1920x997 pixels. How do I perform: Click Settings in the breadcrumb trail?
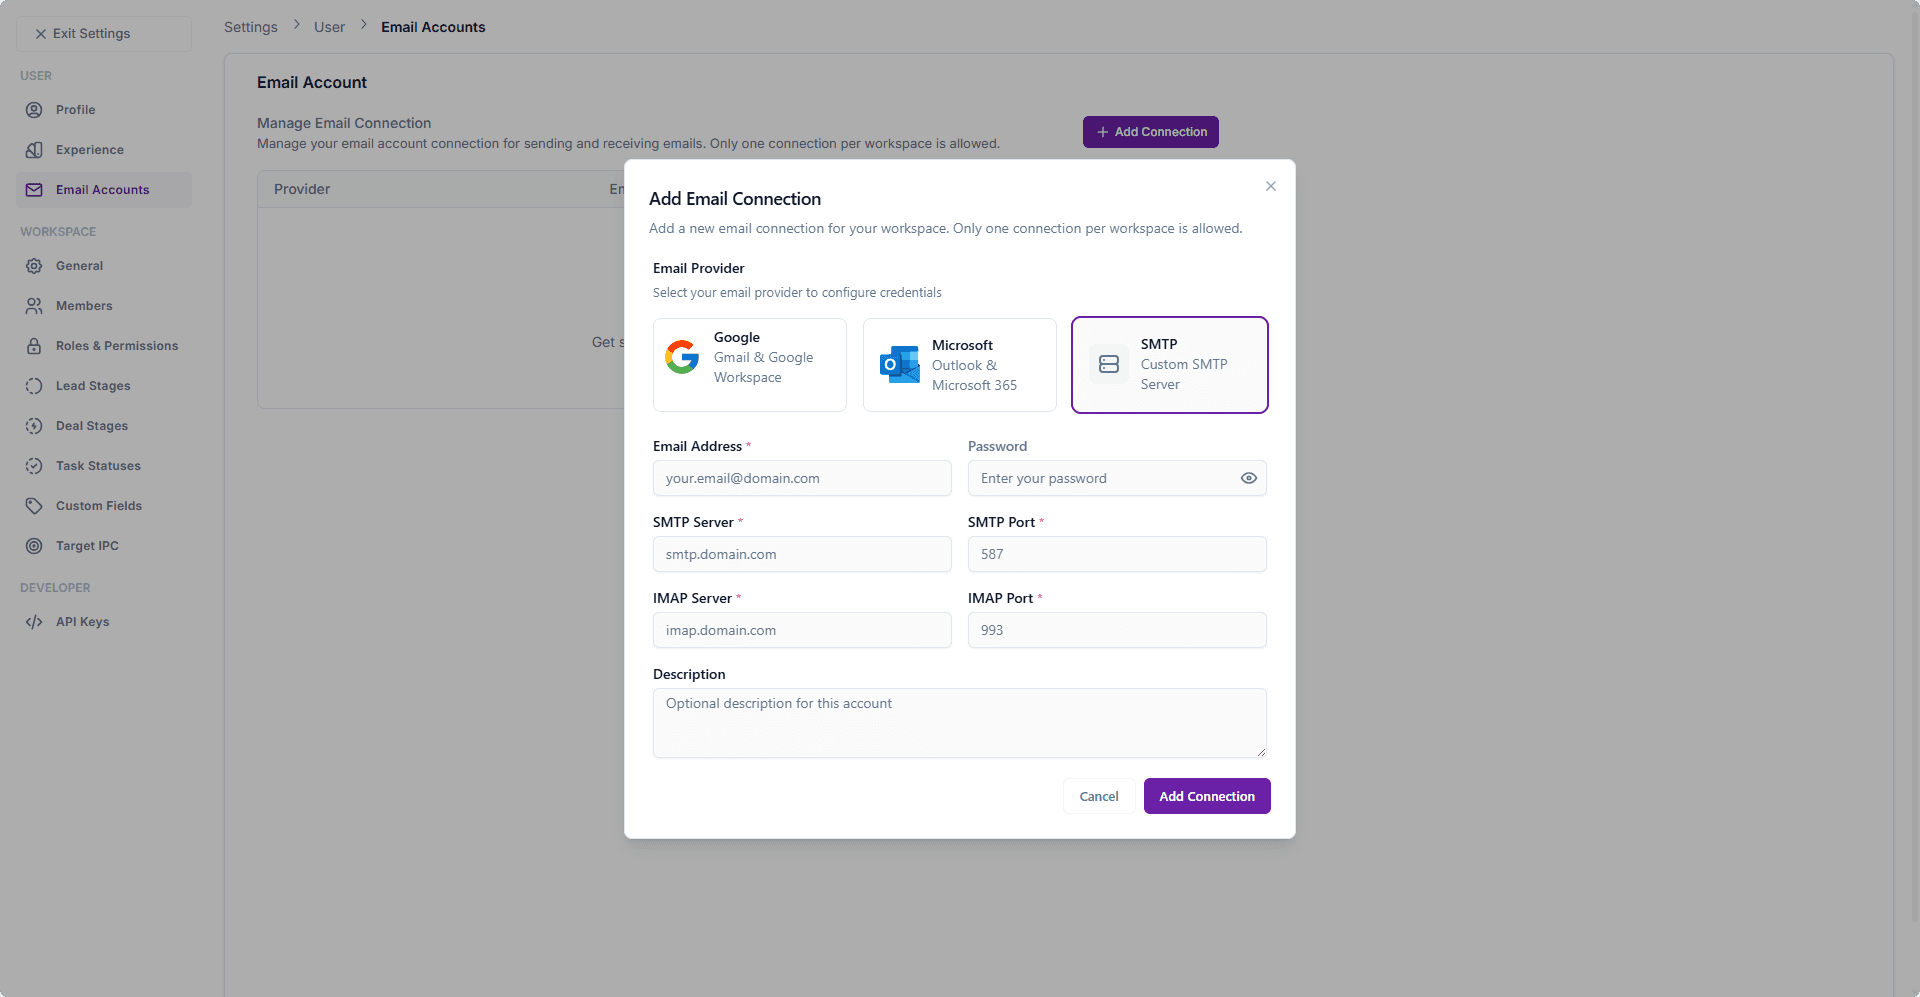[x=250, y=27]
